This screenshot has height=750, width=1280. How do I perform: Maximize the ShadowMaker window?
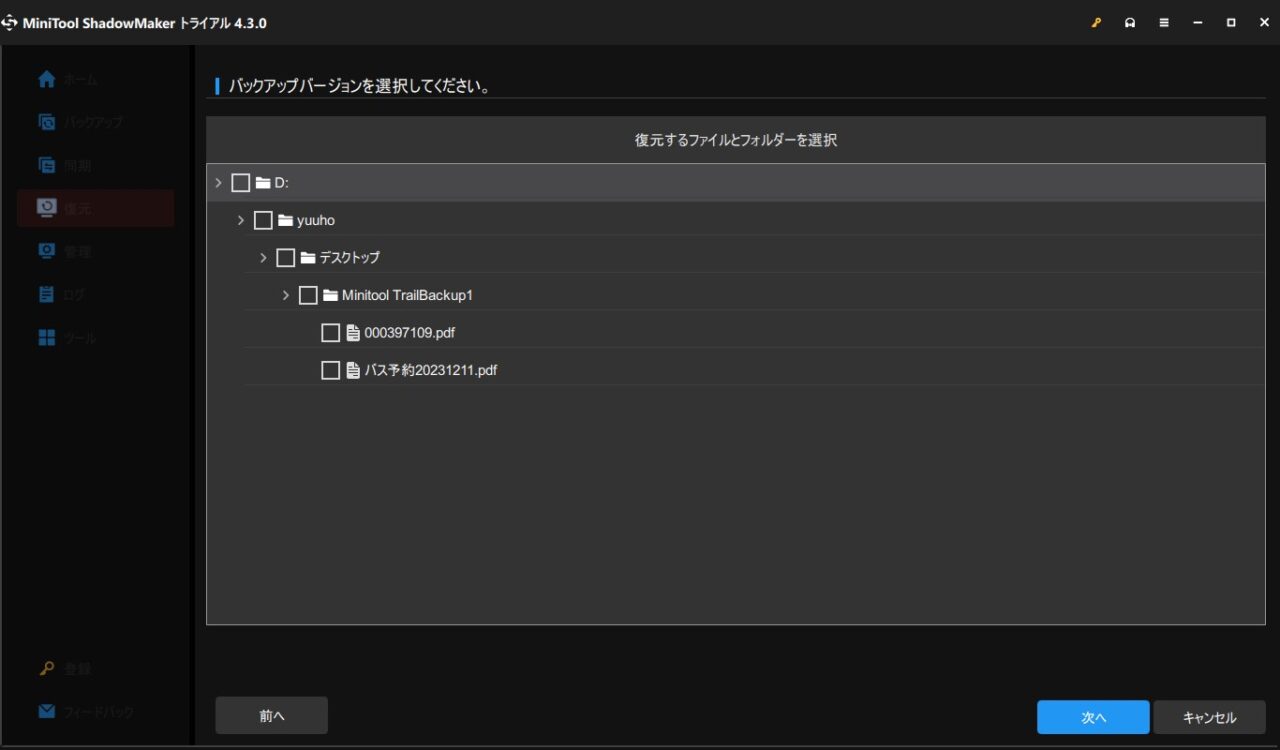[1231, 23]
